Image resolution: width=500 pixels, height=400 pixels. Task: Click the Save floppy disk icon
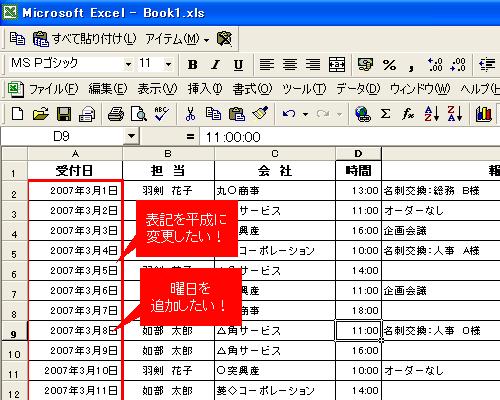[64, 114]
